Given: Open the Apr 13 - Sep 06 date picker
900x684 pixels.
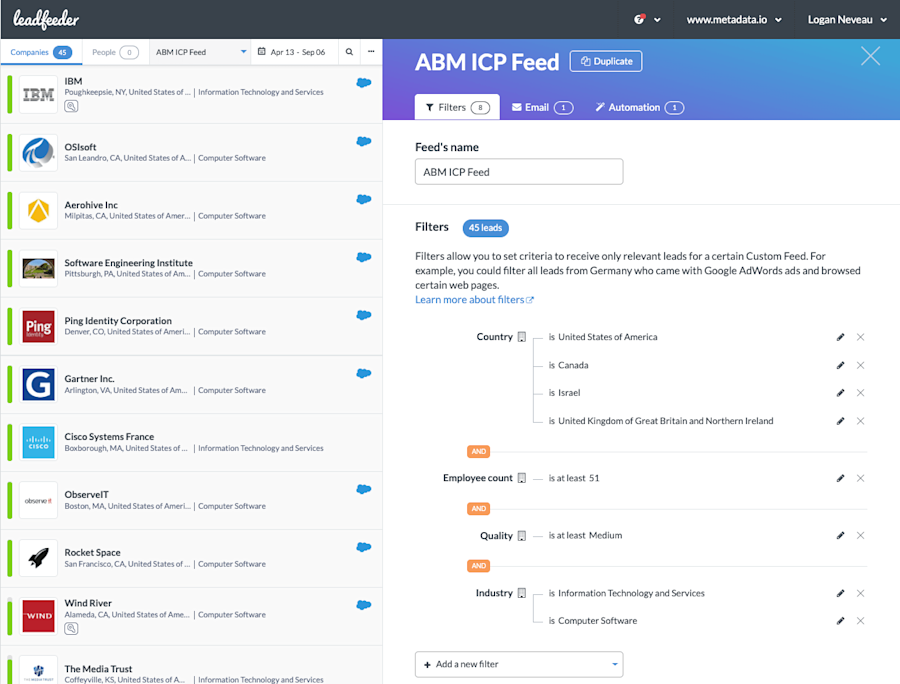Looking at the screenshot, I should (294, 52).
